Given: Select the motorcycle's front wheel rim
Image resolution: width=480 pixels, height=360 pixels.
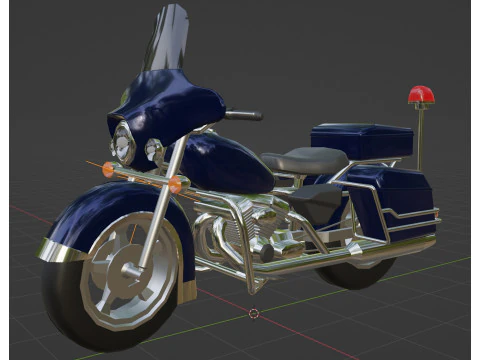Looking at the screenshot, I should pyautogui.click(x=131, y=271).
